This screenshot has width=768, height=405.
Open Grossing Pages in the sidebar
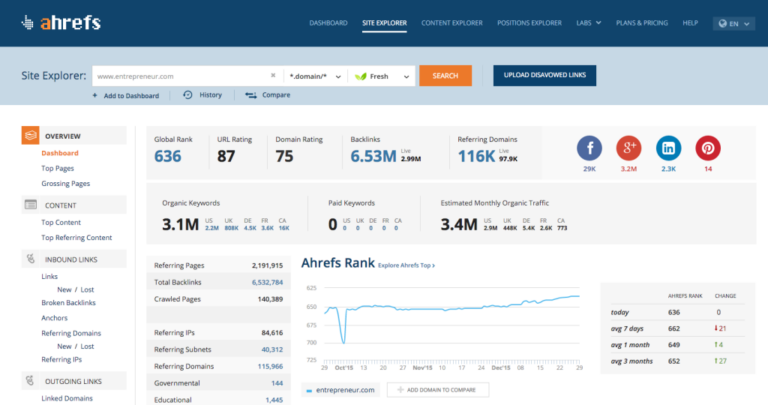click(66, 183)
